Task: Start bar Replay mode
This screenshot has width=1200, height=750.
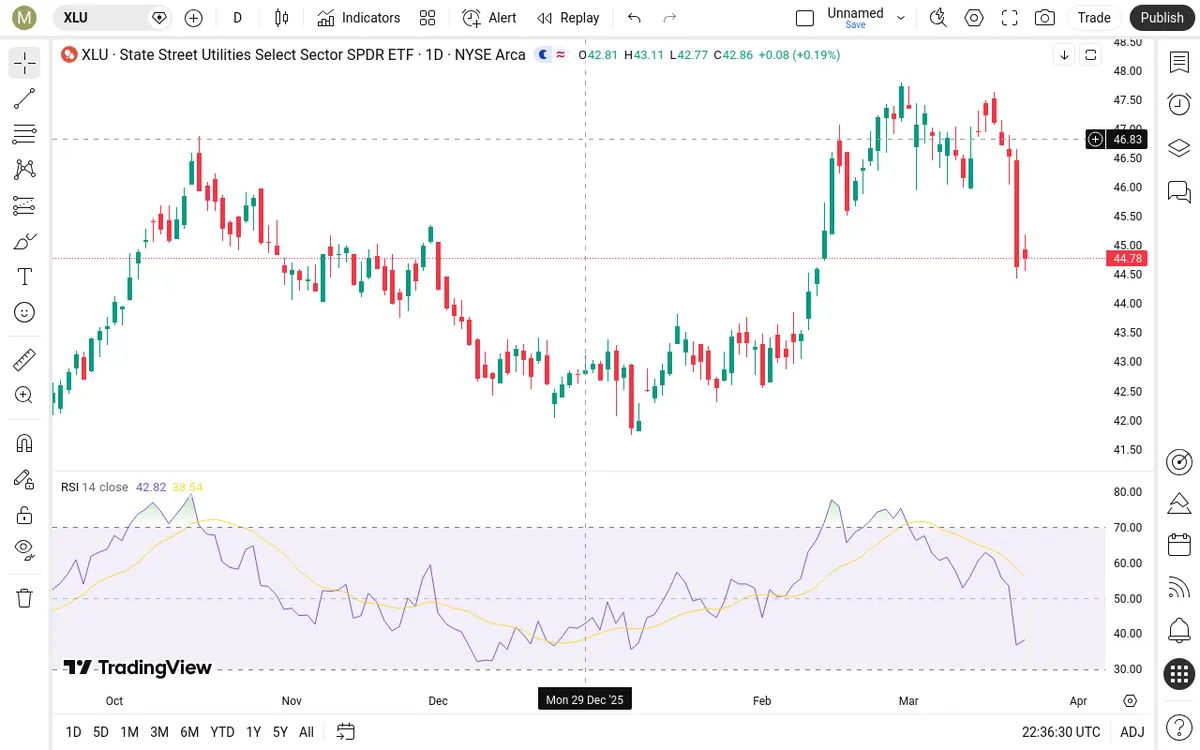Action: (x=568, y=18)
